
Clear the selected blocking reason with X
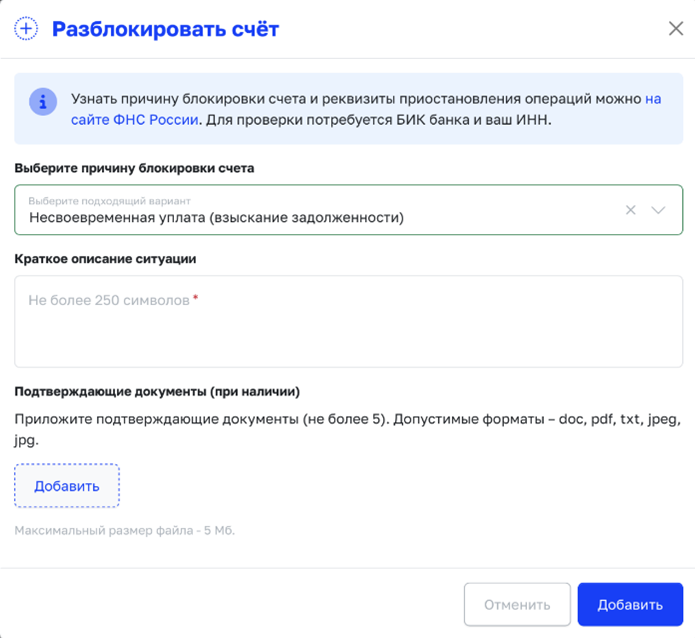point(630,210)
